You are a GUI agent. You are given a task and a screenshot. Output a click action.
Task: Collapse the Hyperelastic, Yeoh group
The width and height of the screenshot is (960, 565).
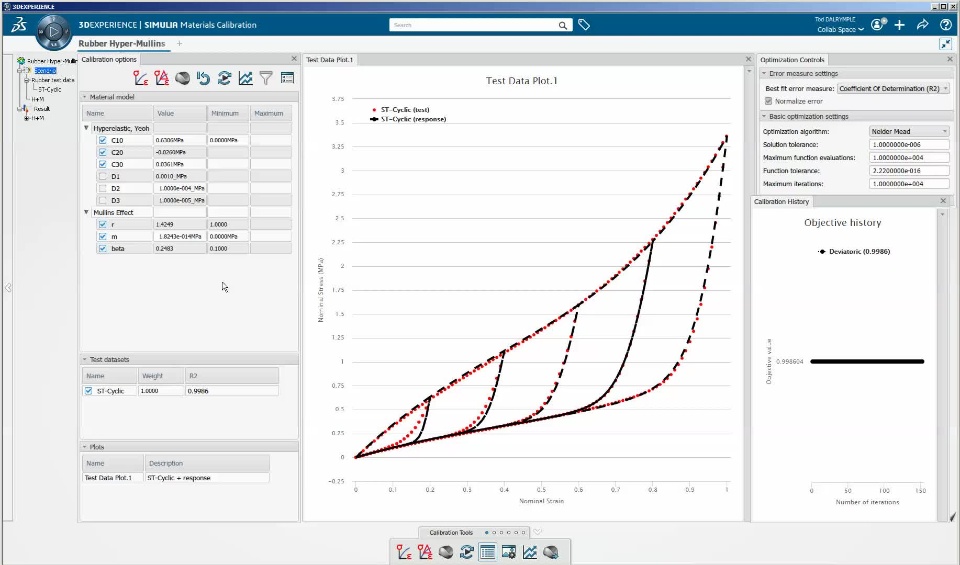tap(86, 128)
